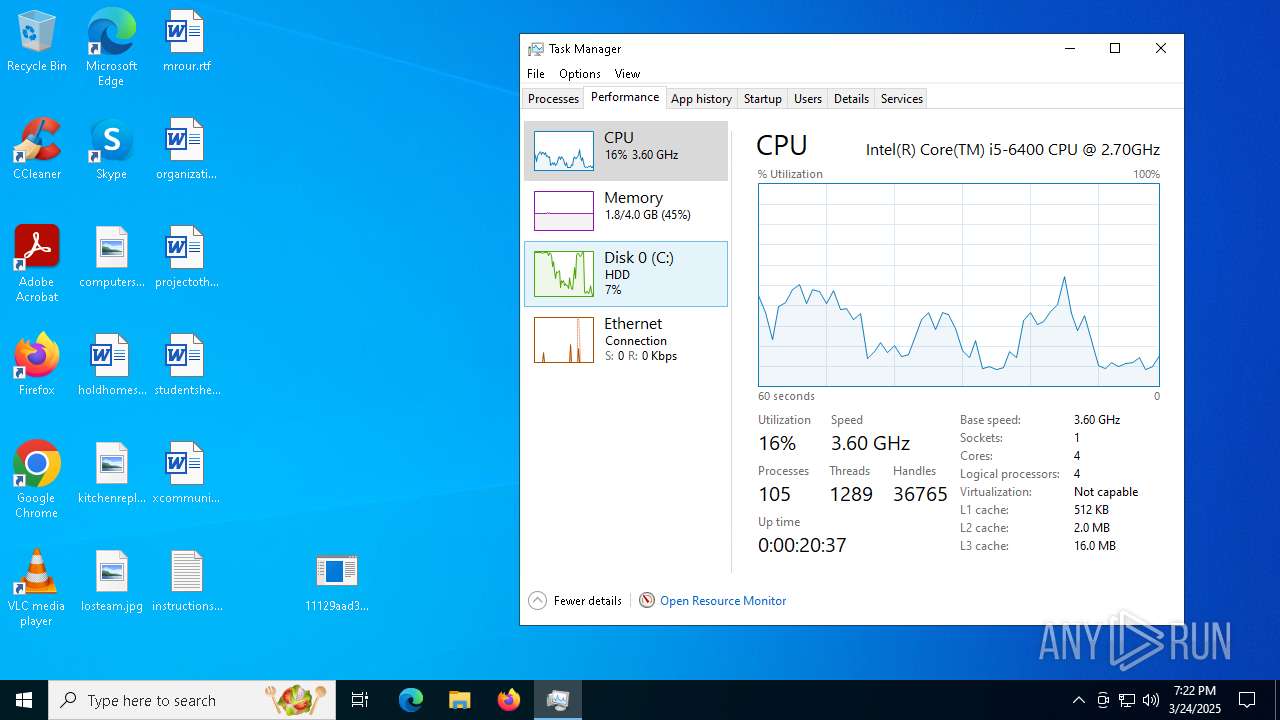Open the Recycle Bin desktop icon
This screenshot has width=1280, height=720.
click(x=37, y=42)
